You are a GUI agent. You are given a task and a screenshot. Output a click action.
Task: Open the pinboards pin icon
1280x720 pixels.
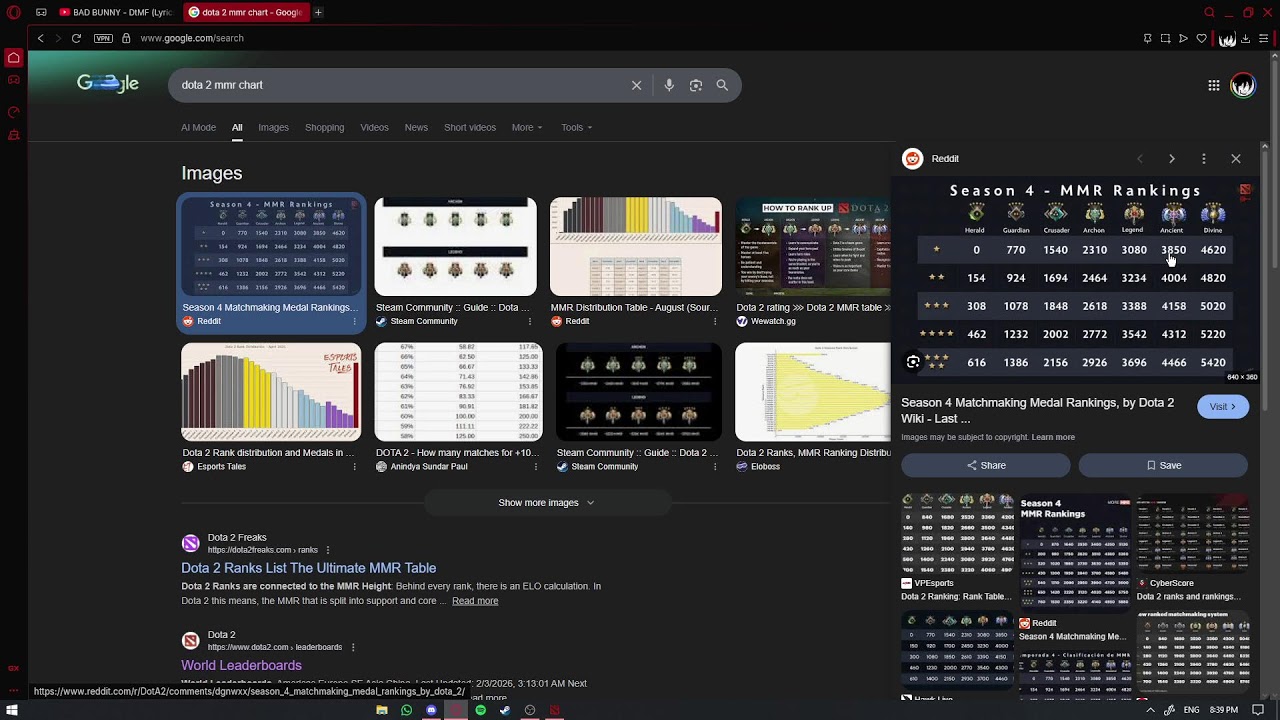click(1147, 38)
